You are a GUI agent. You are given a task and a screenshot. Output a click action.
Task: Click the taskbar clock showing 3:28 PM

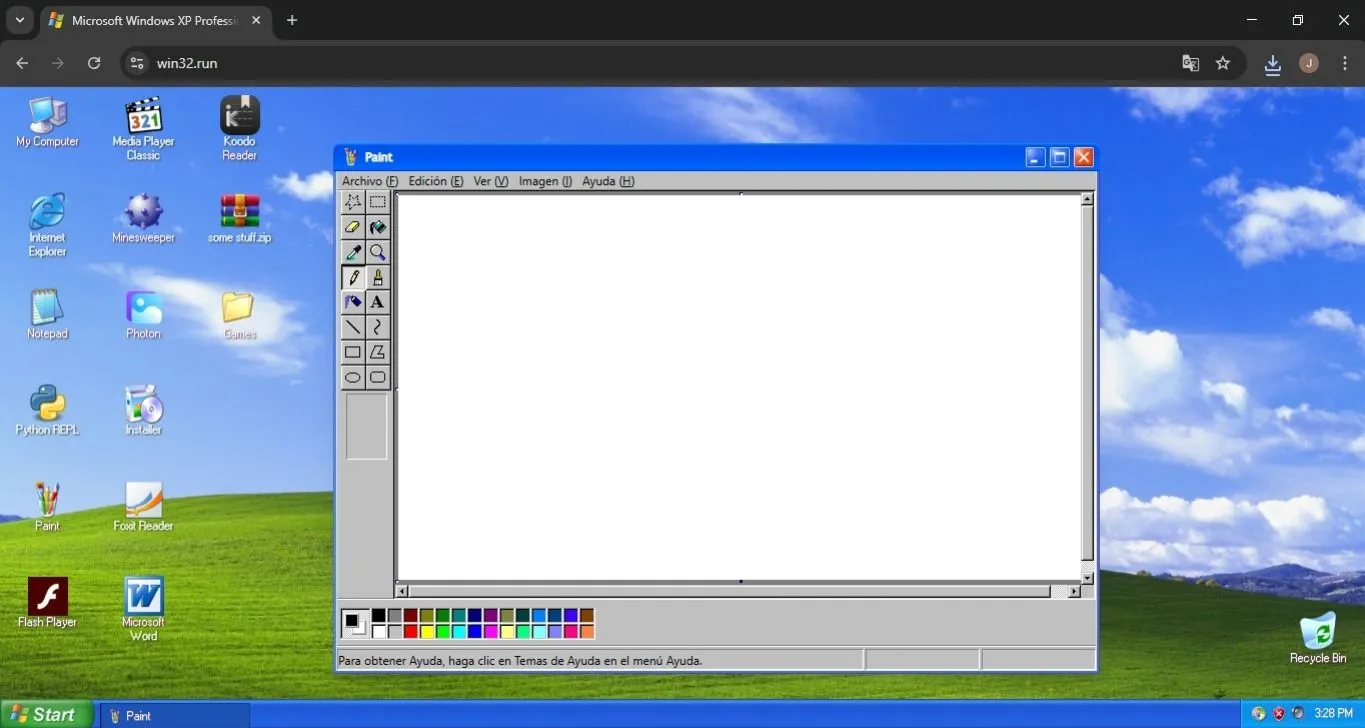pyautogui.click(x=1333, y=714)
